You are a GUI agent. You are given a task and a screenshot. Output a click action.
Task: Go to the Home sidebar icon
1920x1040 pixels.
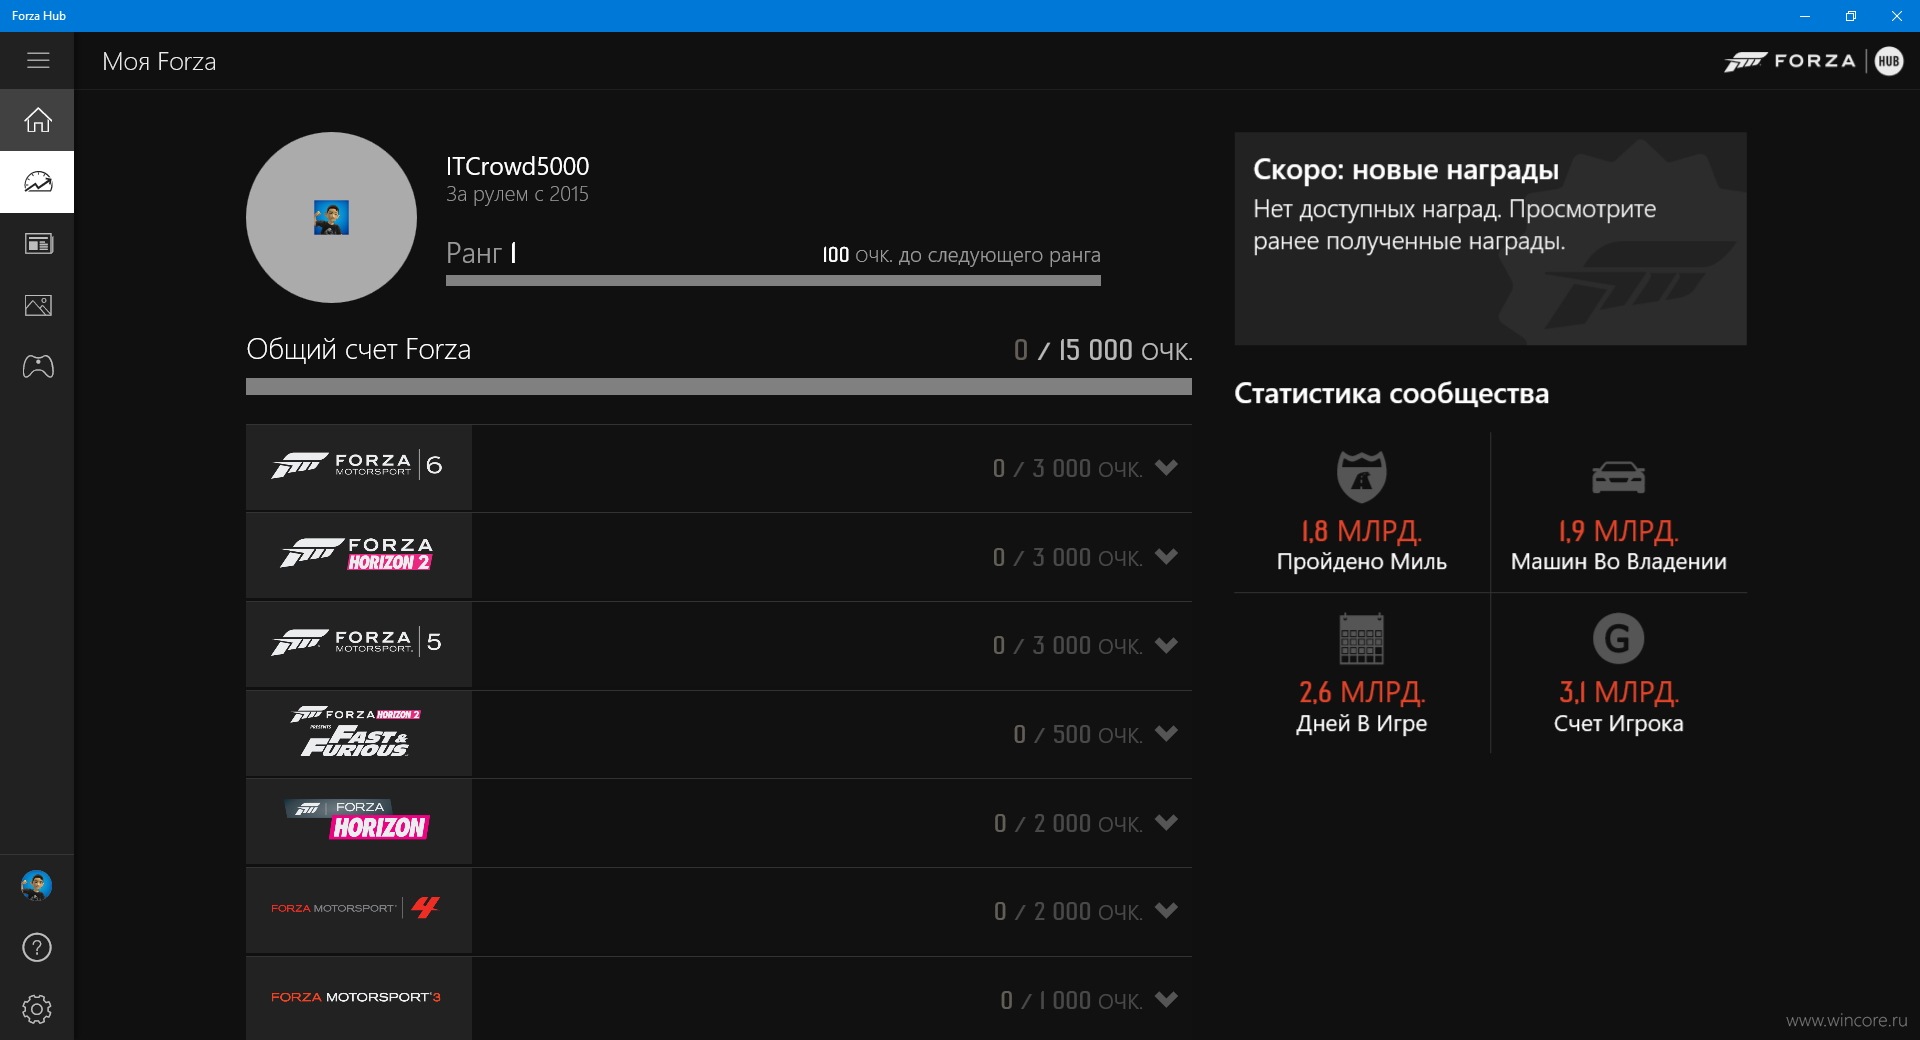pos(37,120)
